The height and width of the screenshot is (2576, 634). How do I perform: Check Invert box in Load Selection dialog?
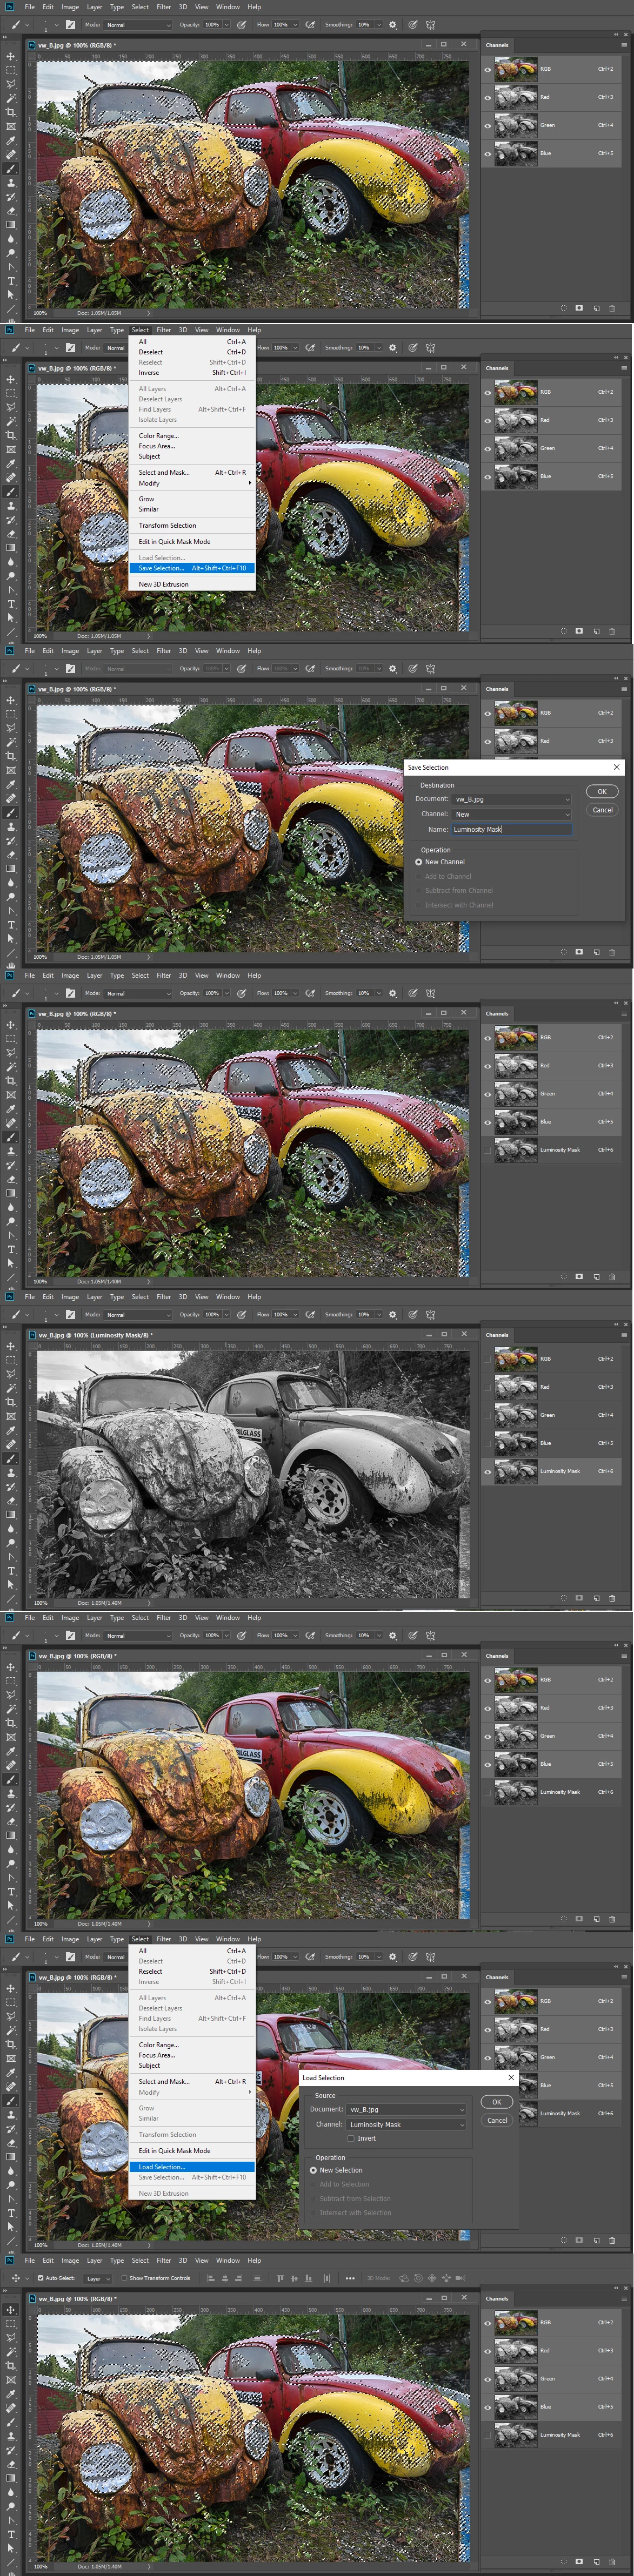coord(351,2139)
